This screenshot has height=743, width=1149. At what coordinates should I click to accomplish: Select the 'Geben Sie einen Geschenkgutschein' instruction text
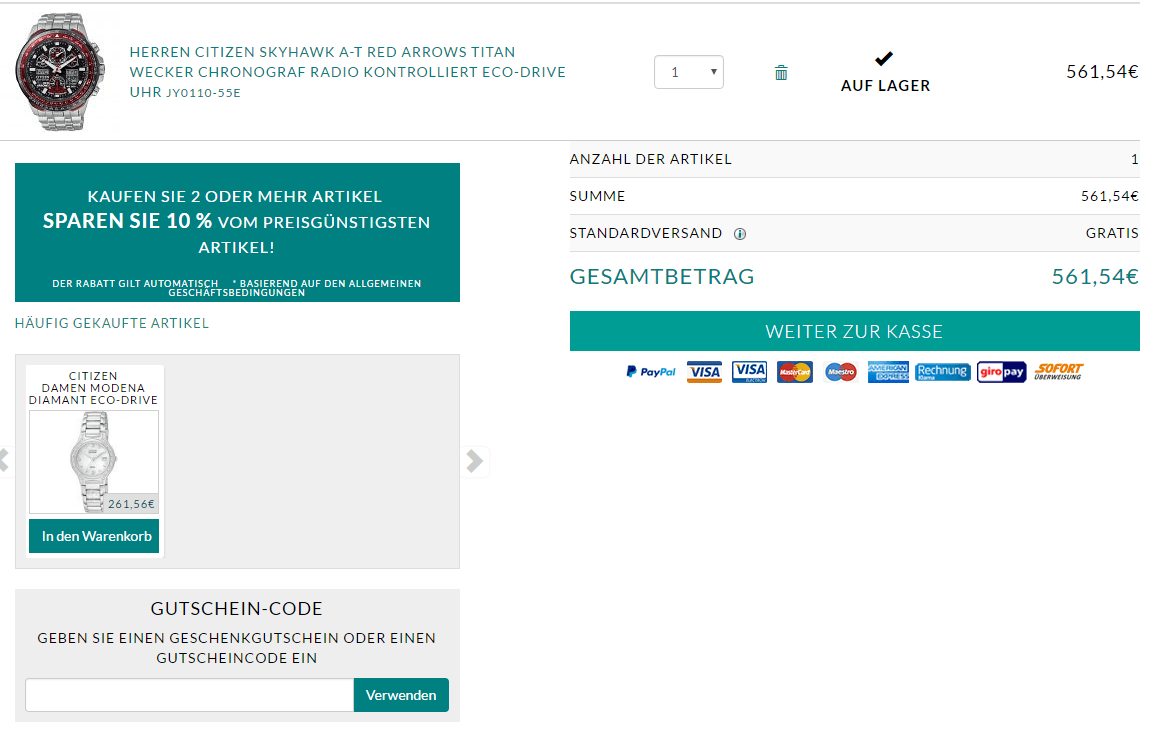(237, 648)
